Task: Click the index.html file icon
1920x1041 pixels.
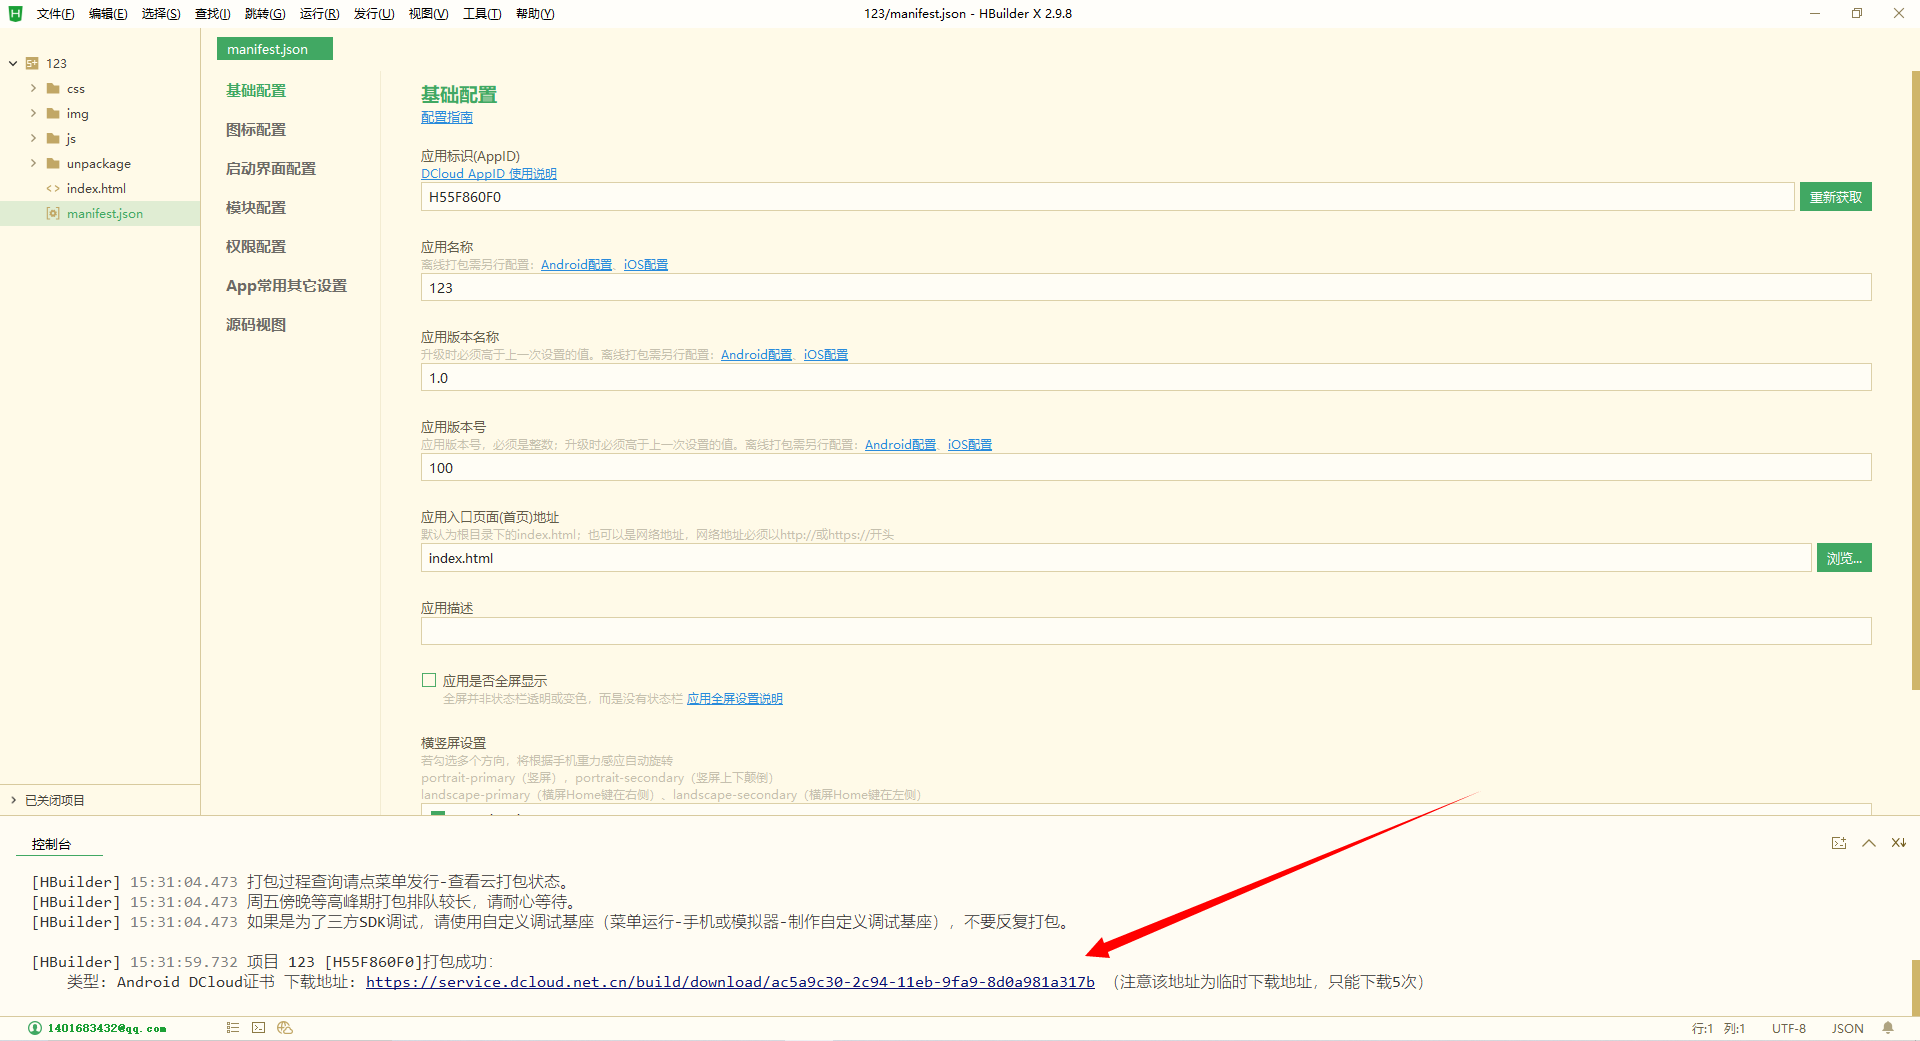Action: click(54, 188)
